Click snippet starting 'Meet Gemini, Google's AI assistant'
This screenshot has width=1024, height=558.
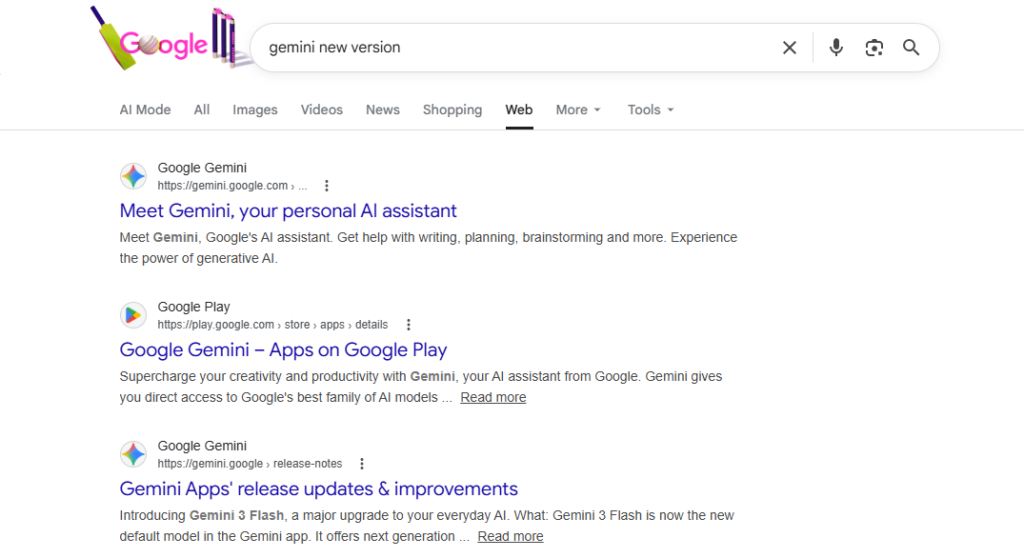[428, 248]
